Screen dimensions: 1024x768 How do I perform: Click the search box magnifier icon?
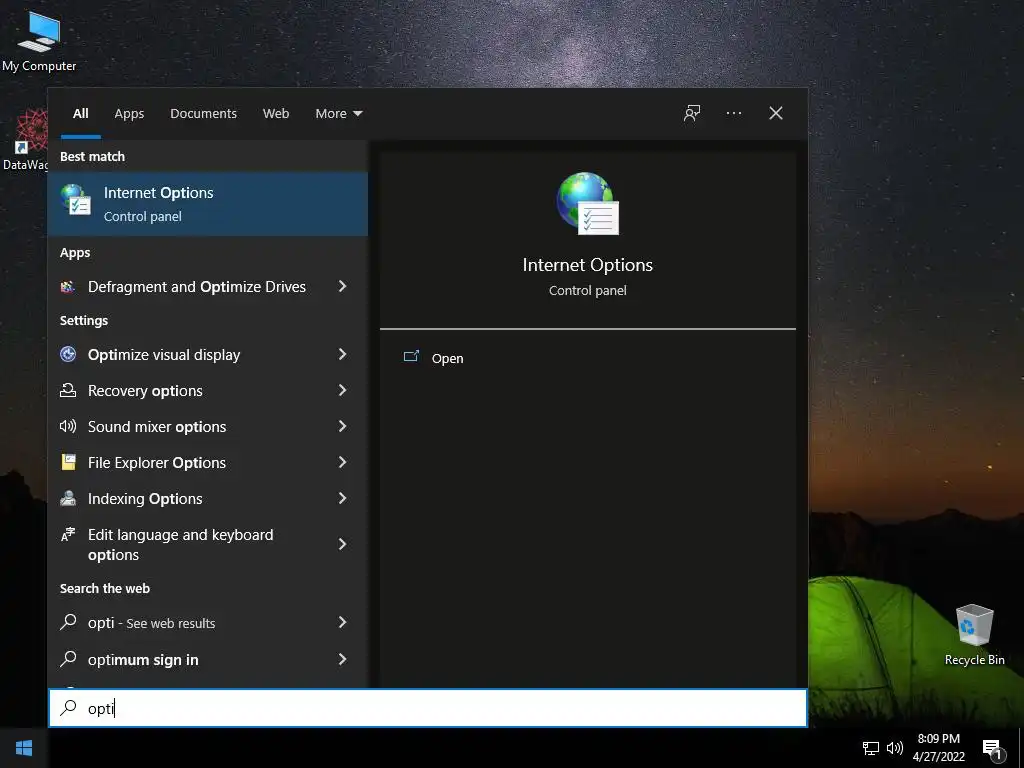(68, 707)
